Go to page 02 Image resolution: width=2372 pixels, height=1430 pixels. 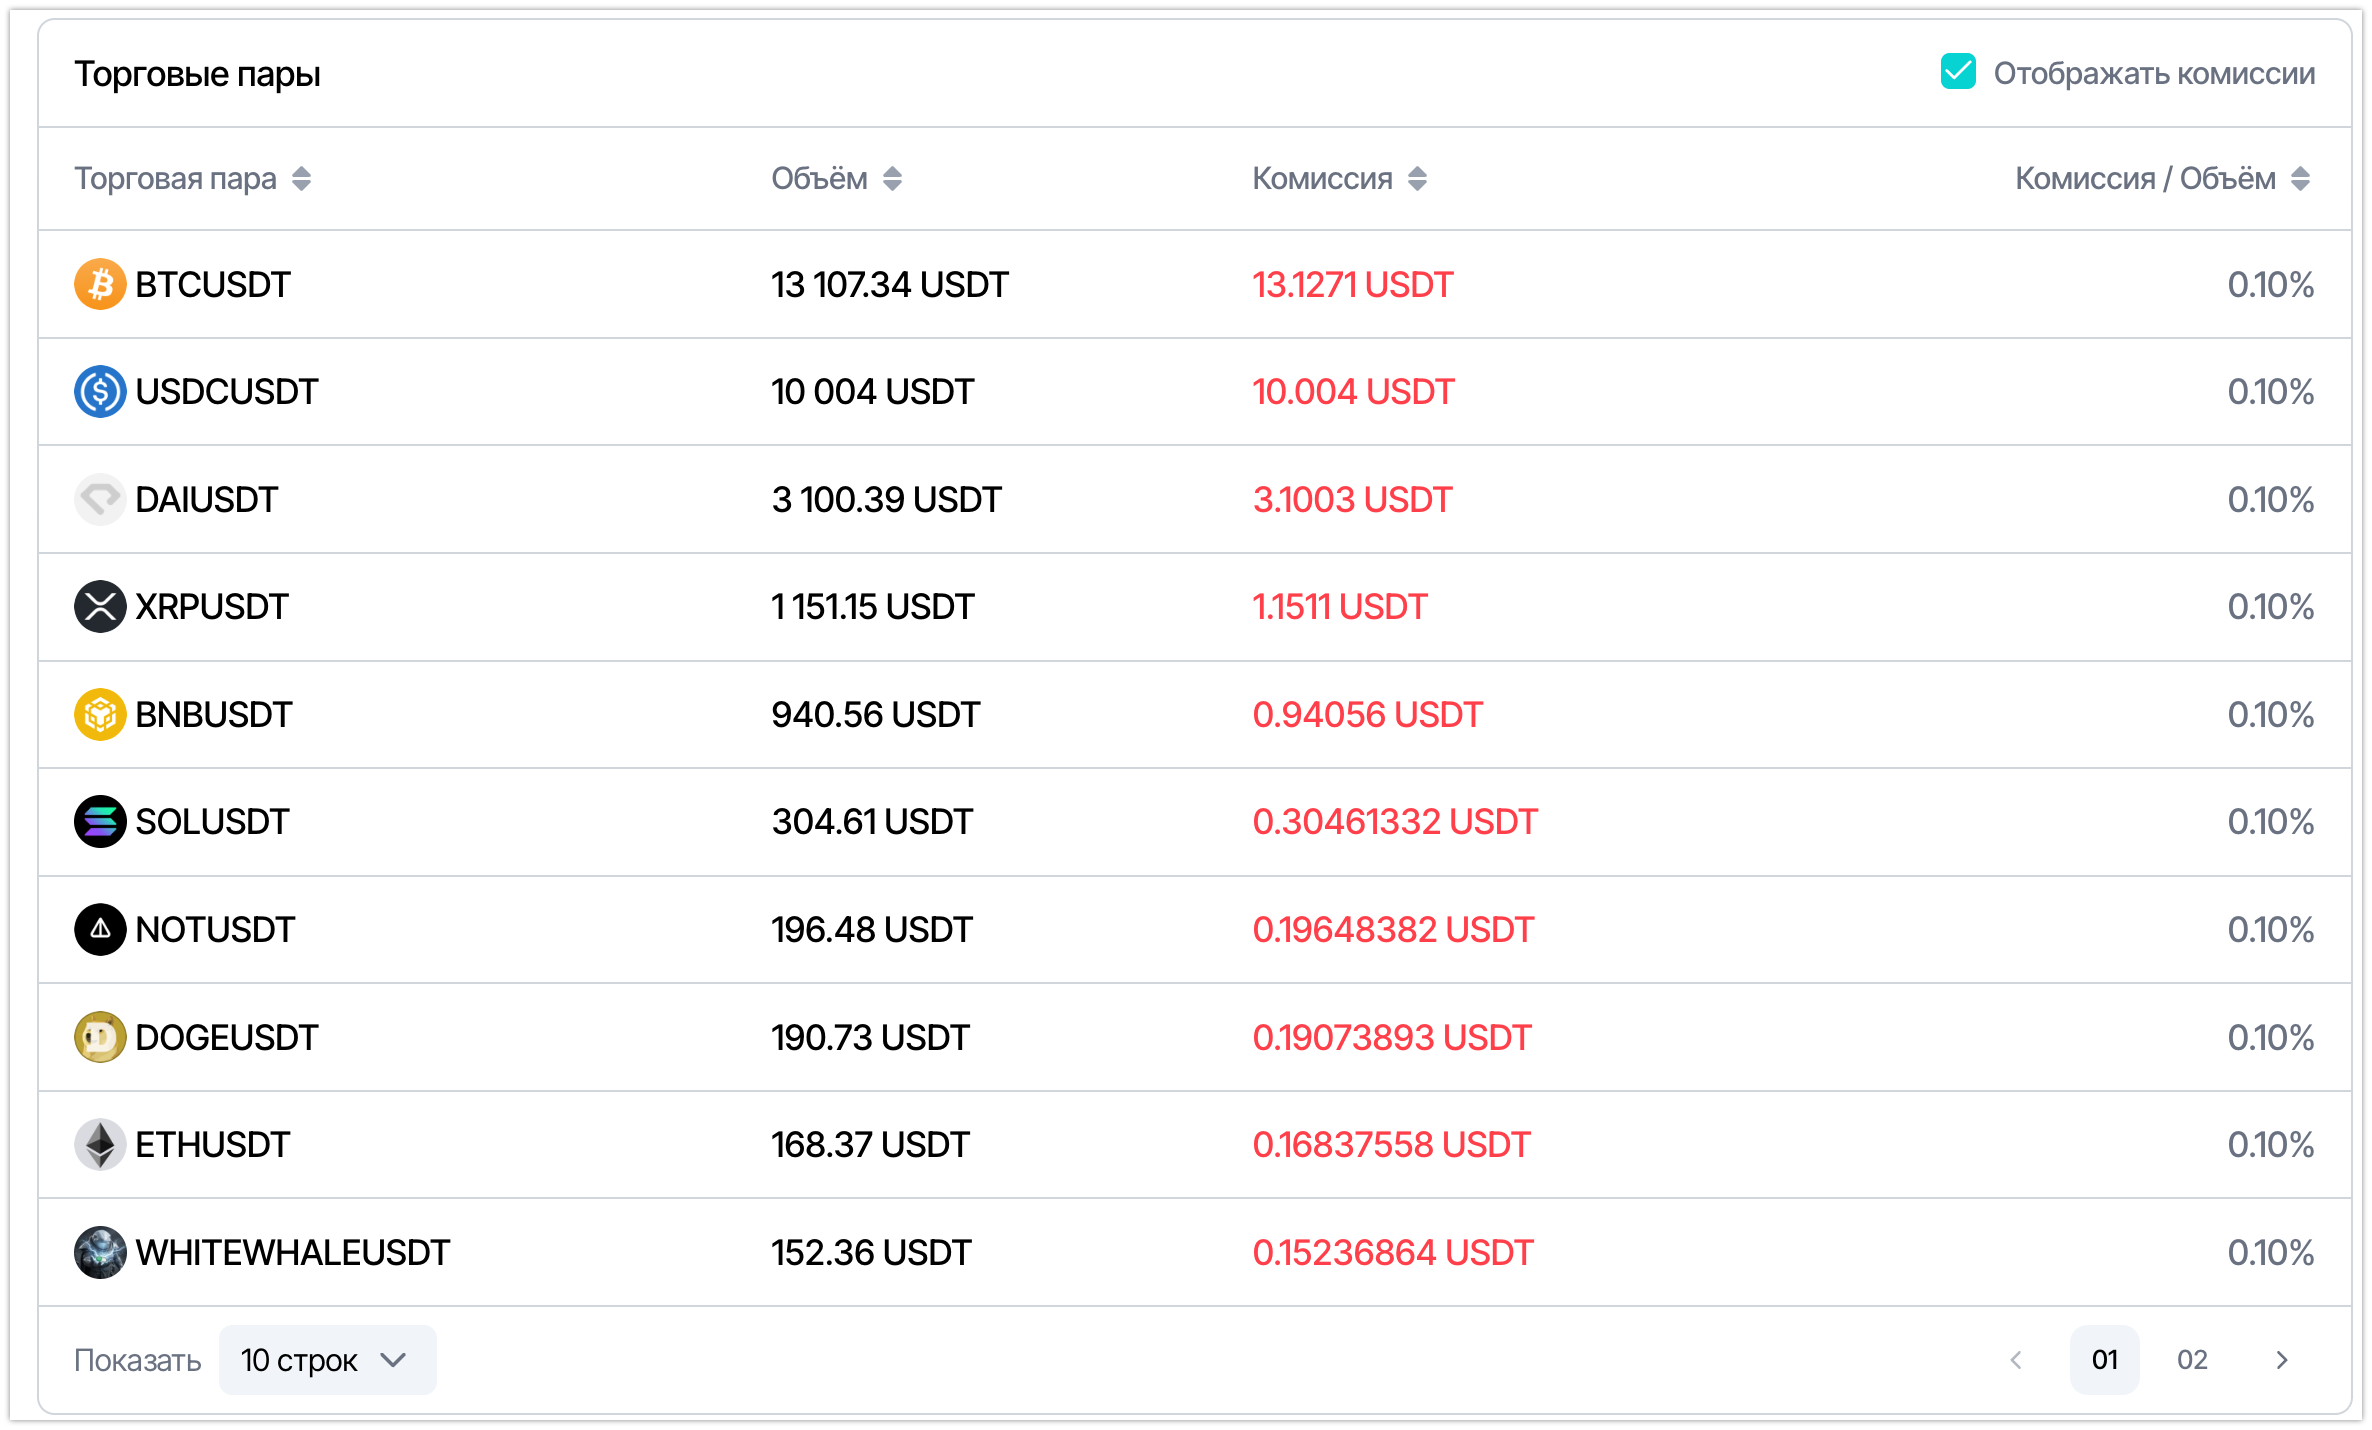click(2192, 1360)
